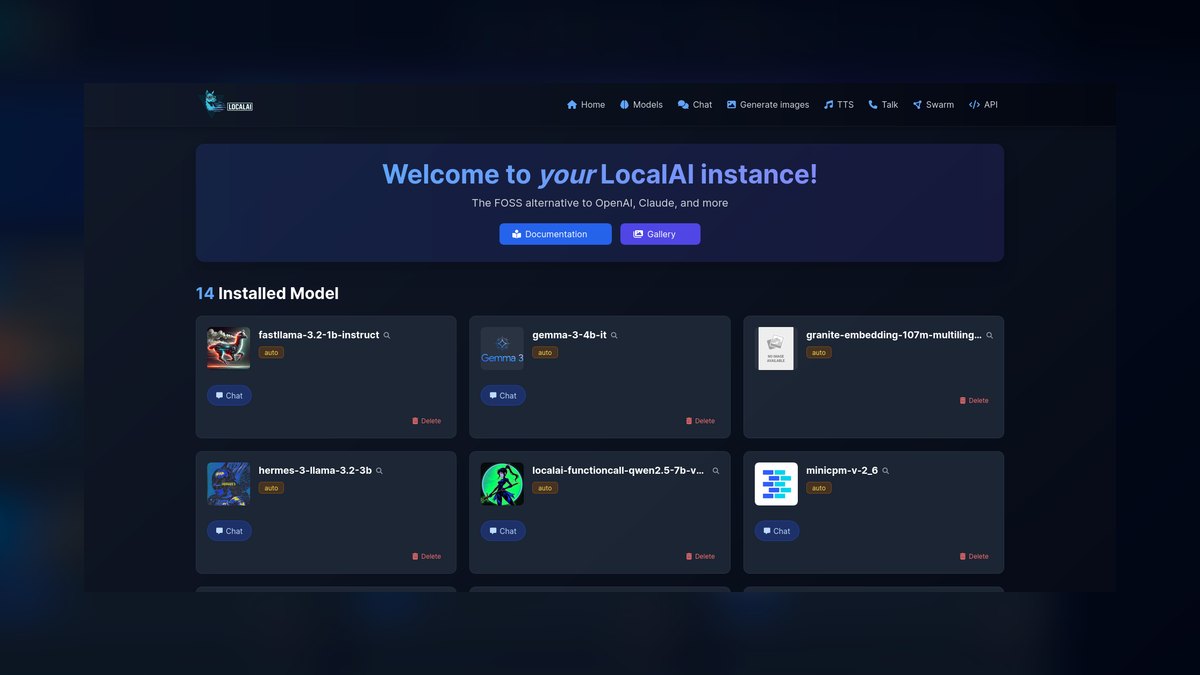Click search icon beside granite-embedding-107m-multilingual
The width and height of the screenshot is (1200, 675).
coord(990,336)
